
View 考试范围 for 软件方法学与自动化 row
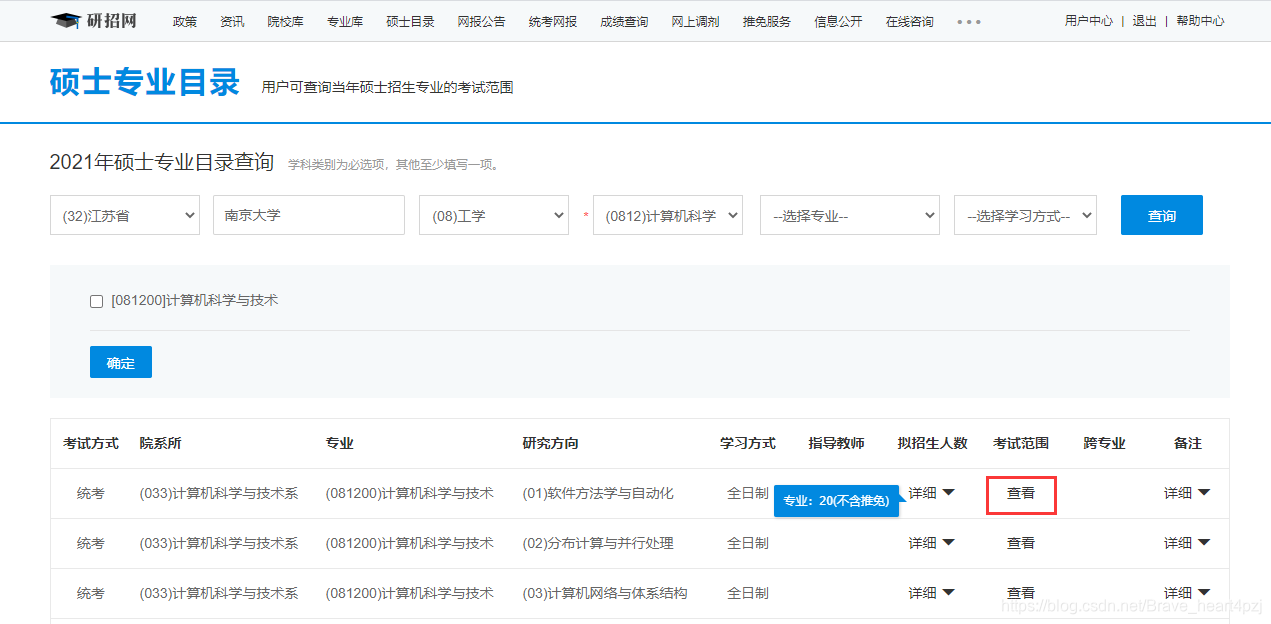pos(1021,493)
